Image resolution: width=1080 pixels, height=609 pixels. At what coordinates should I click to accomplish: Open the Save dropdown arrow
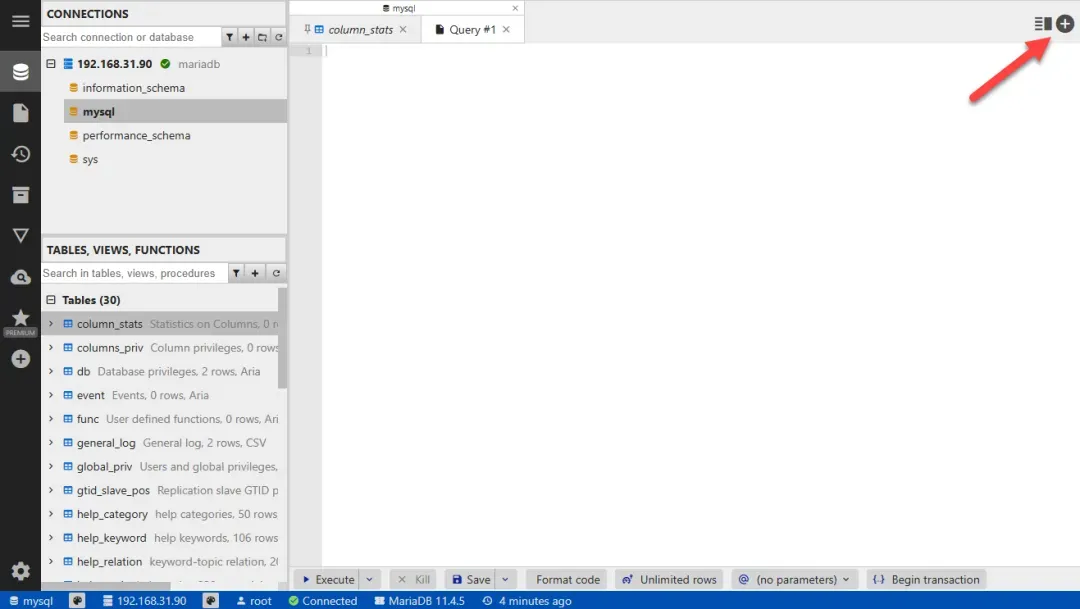(x=505, y=579)
